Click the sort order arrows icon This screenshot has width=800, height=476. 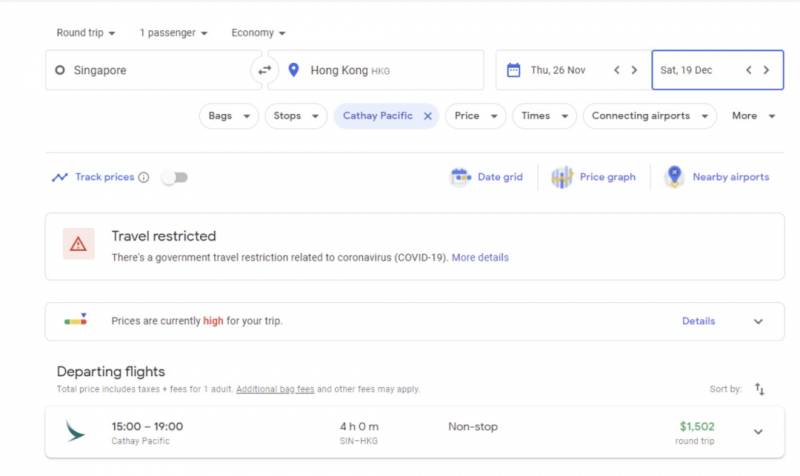pyautogui.click(x=760, y=389)
